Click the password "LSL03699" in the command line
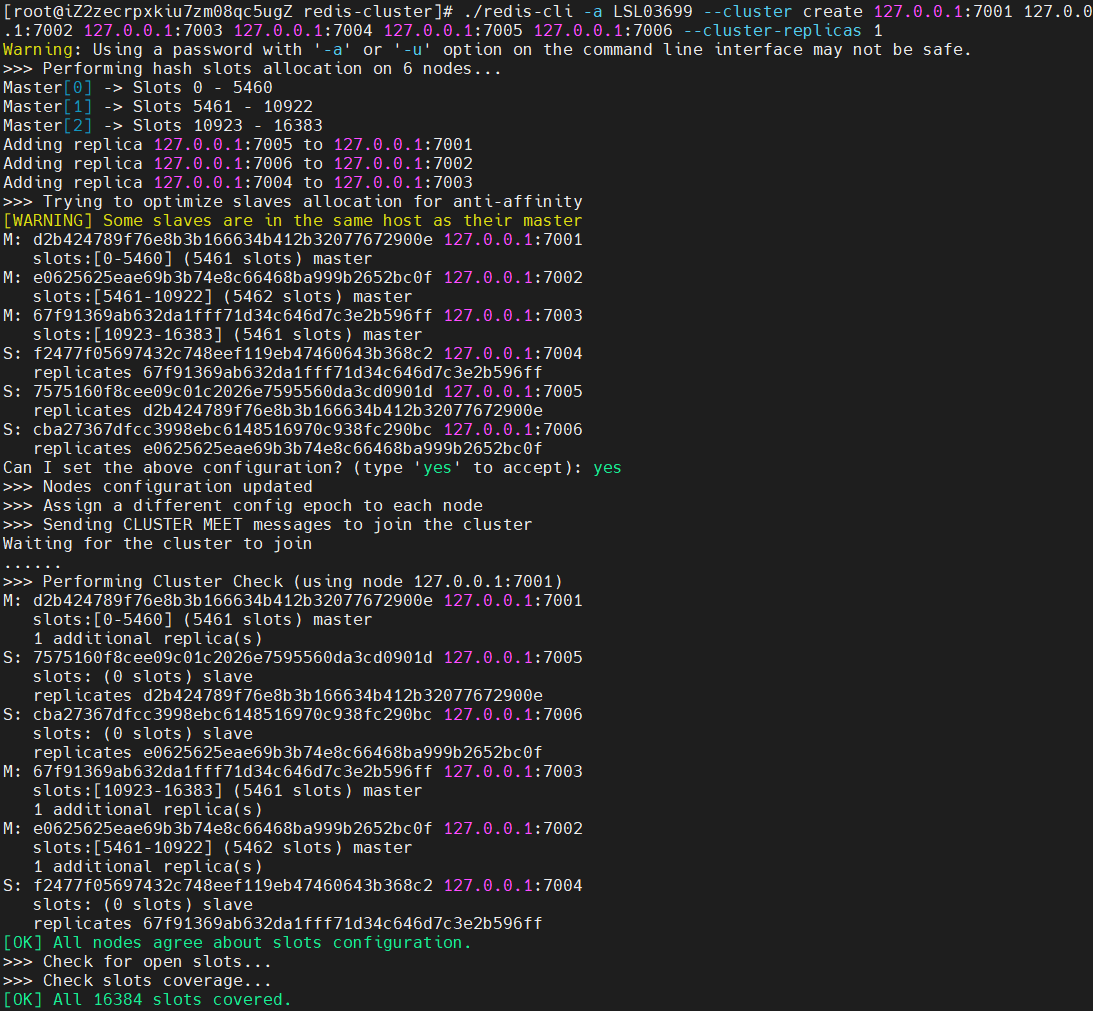The width and height of the screenshot is (1093, 1011). (653, 12)
